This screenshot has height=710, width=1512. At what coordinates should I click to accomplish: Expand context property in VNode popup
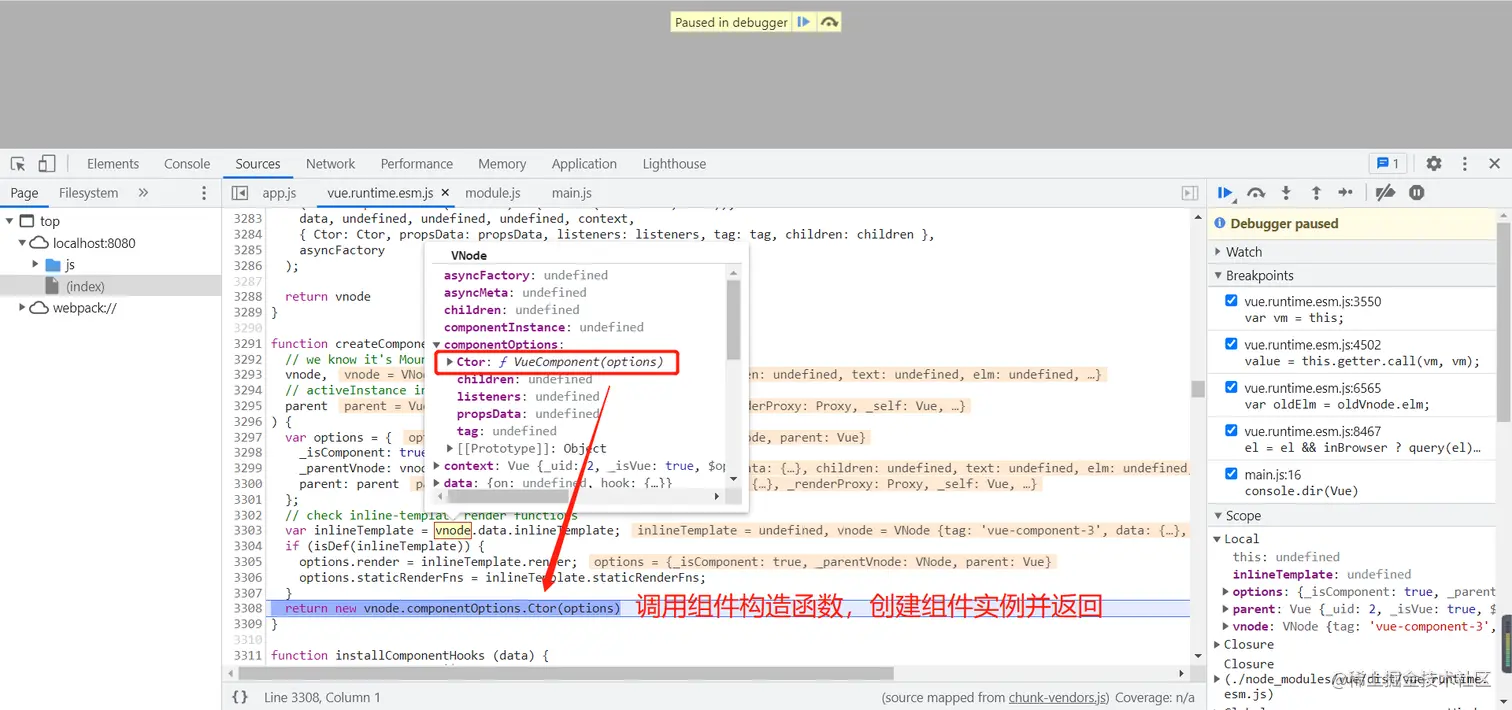pyautogui.click(x=437, y=466)
